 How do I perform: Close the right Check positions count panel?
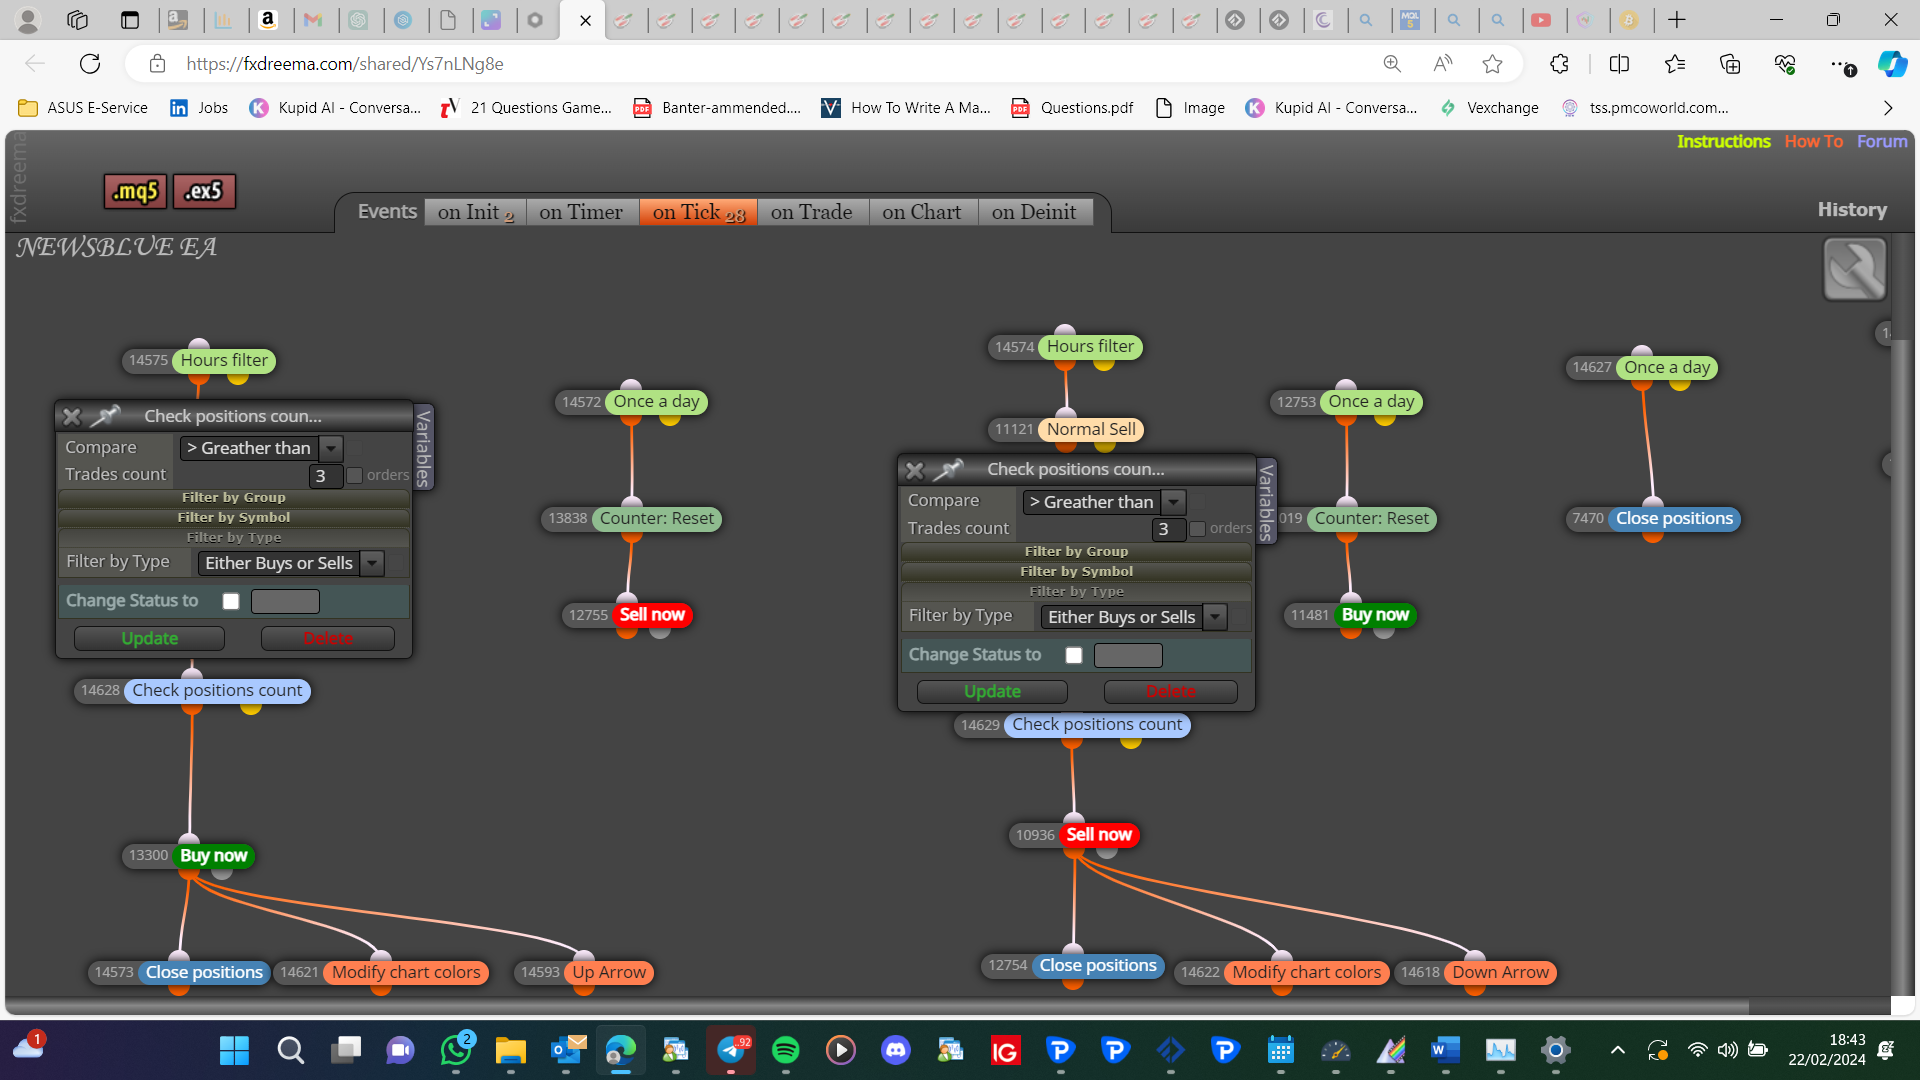point(914,470)
